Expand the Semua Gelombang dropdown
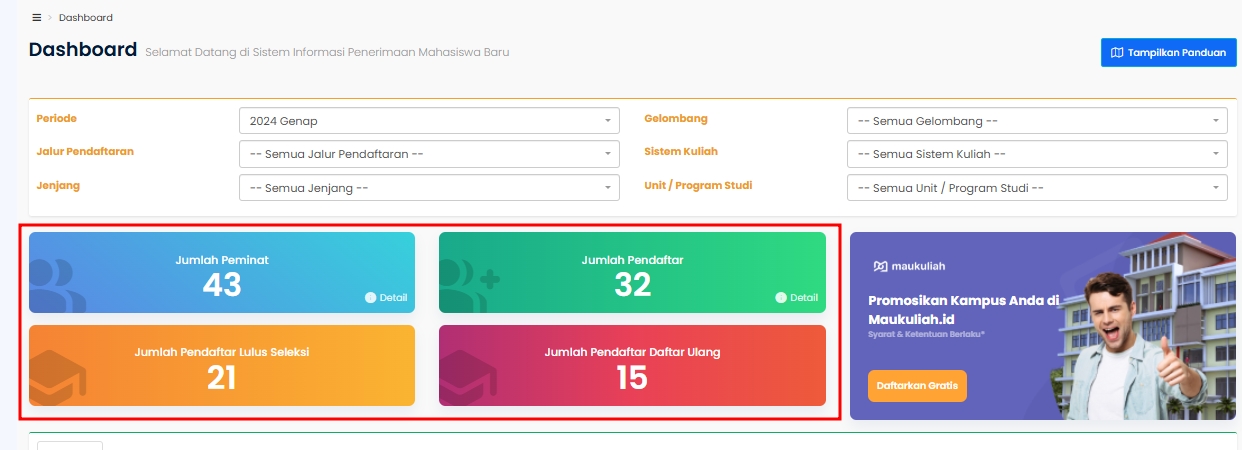The height and width of the screenshot is (450, 1242). click(1036, 121)
